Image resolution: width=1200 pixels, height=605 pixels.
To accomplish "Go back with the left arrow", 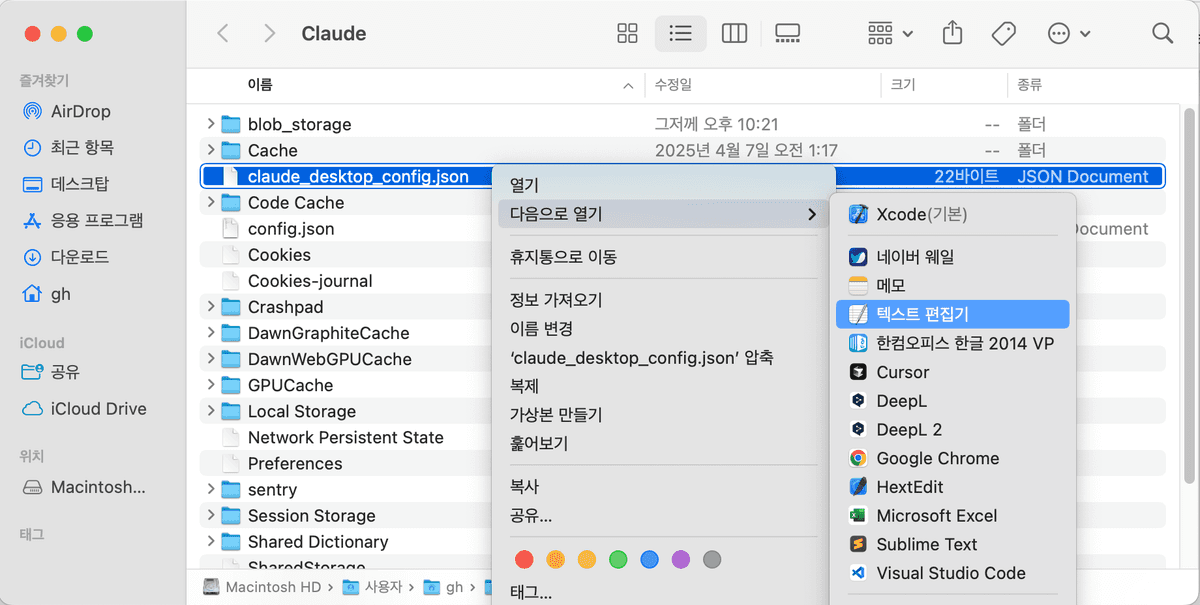I will [x=223, y=33].
